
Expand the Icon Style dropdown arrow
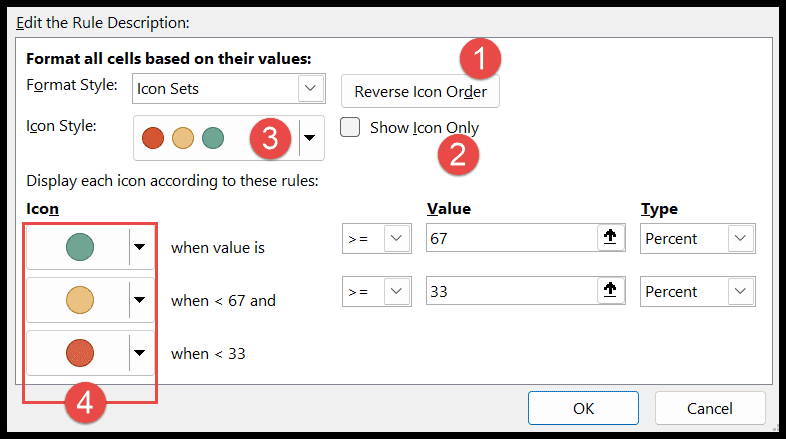point(310,138)
